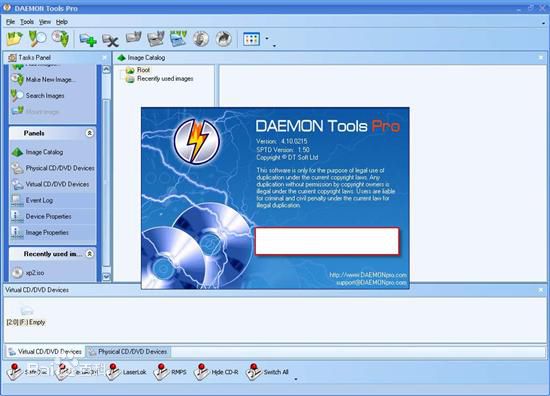Remove virtual drive using the X icon
550x396 pixels.
(110, 40)
